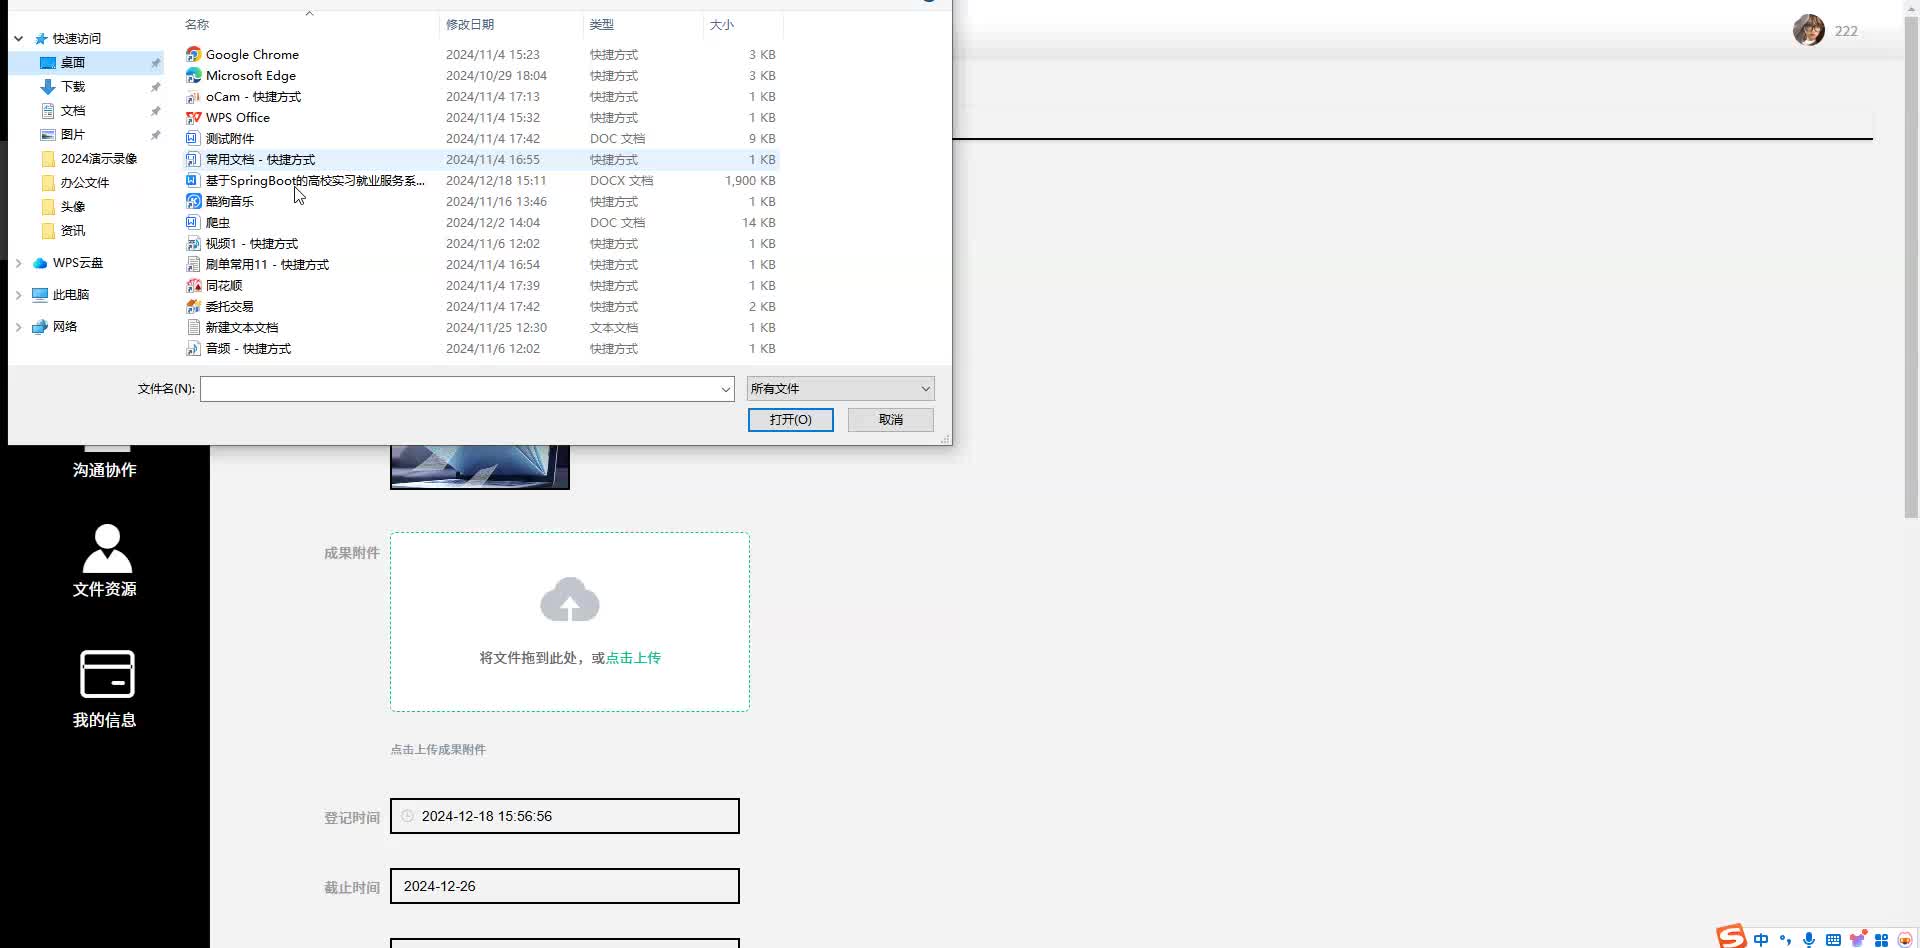
Task: Click the user avatar beside 222
Action: click(x=1808, y=31)
